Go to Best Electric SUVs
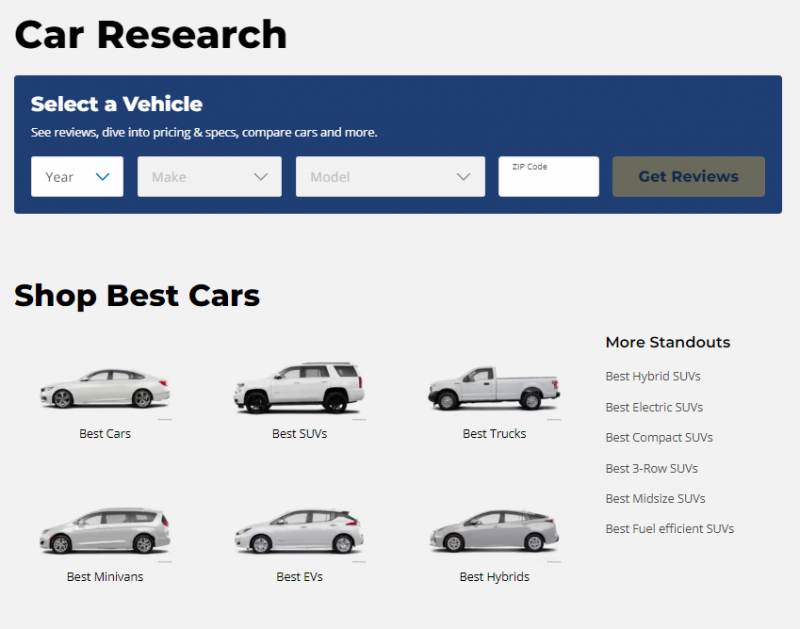Image resolution: width=800 pixels, height=629 pixels. tap(654, 407)
